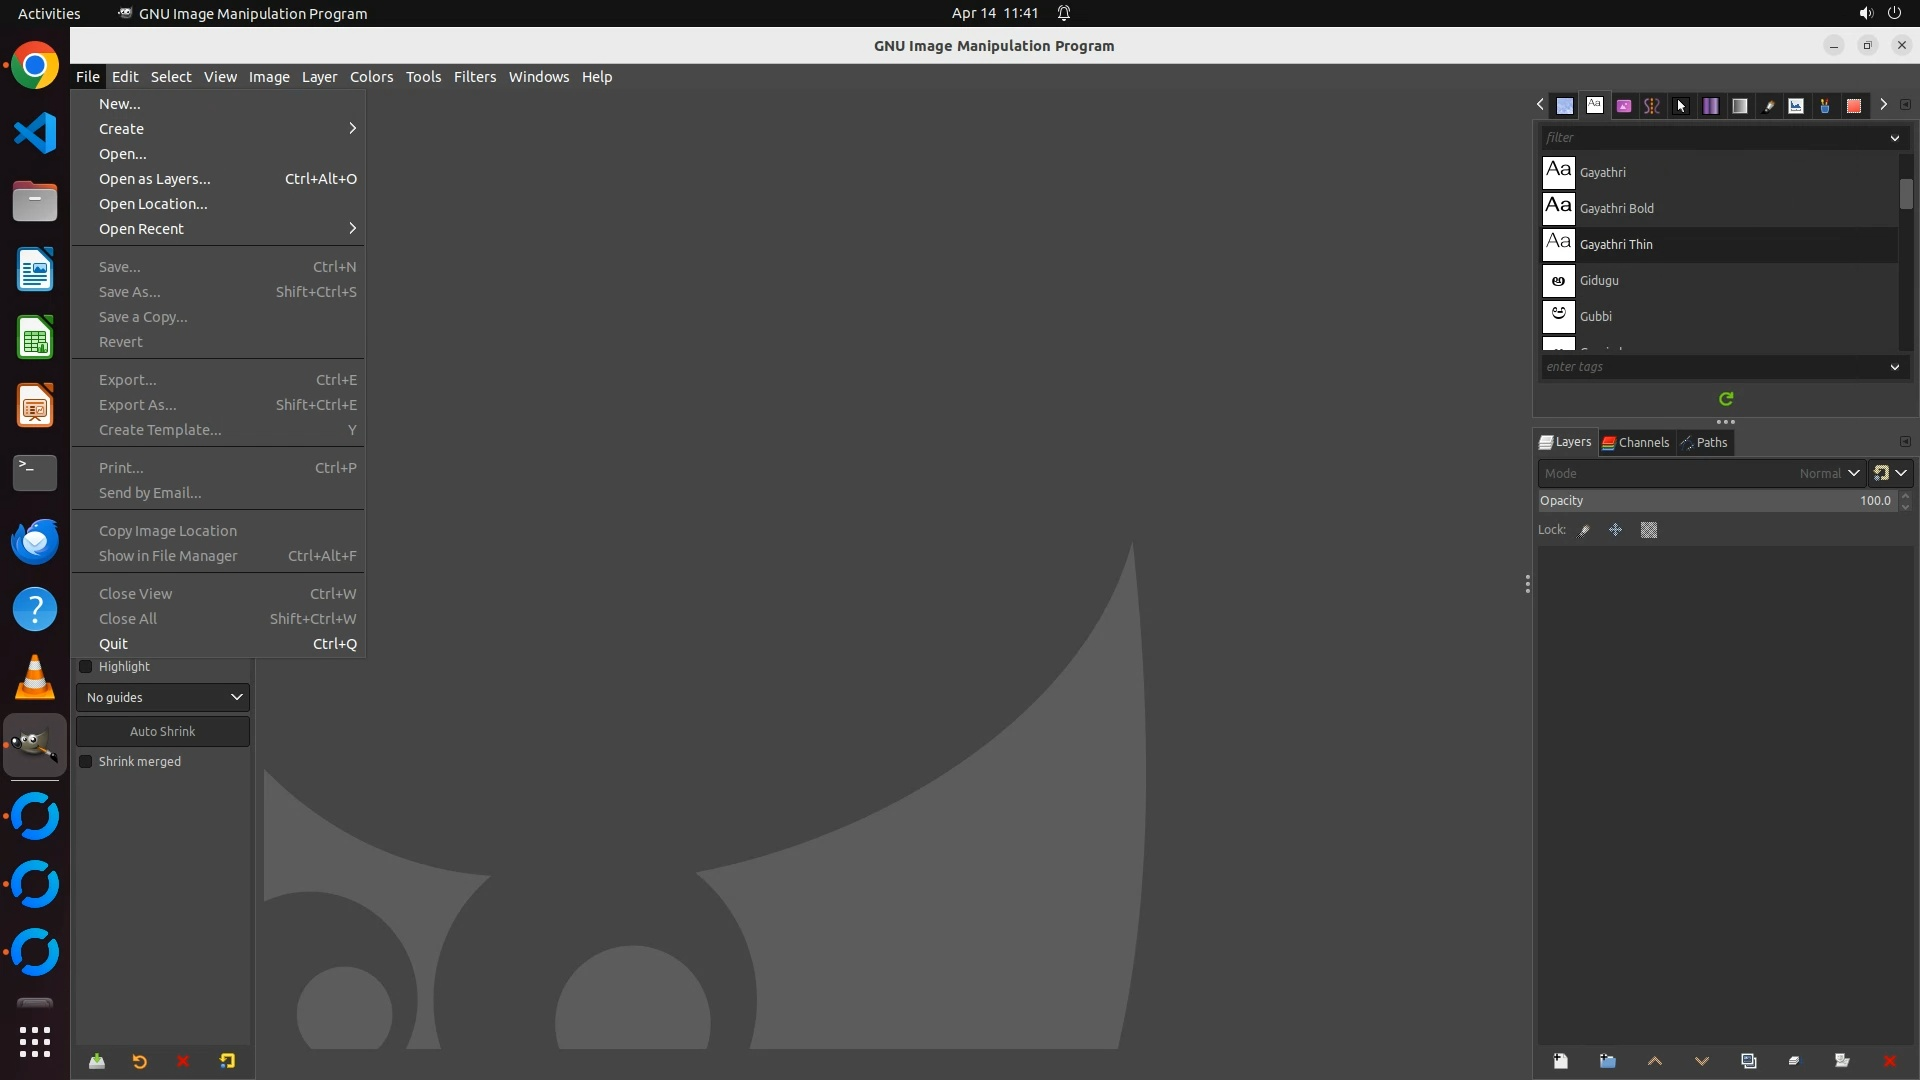
Task: Click the add layer mask icon
Action: click(x=1842, y=1061)
